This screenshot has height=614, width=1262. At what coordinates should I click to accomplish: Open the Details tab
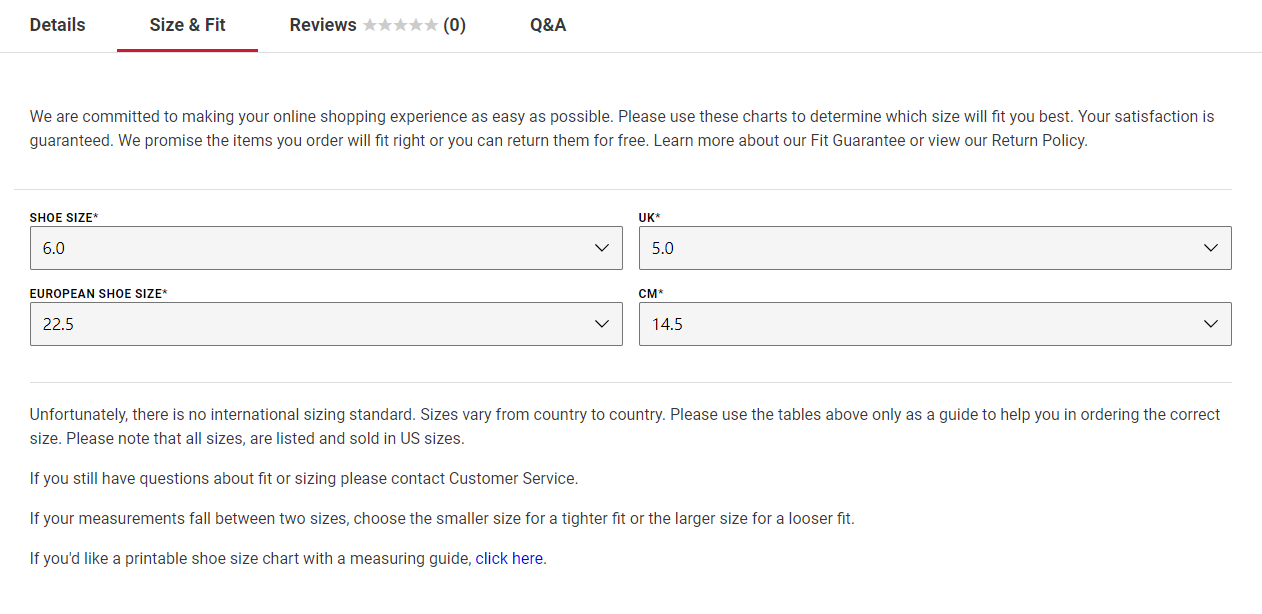(x=57, y=25)
